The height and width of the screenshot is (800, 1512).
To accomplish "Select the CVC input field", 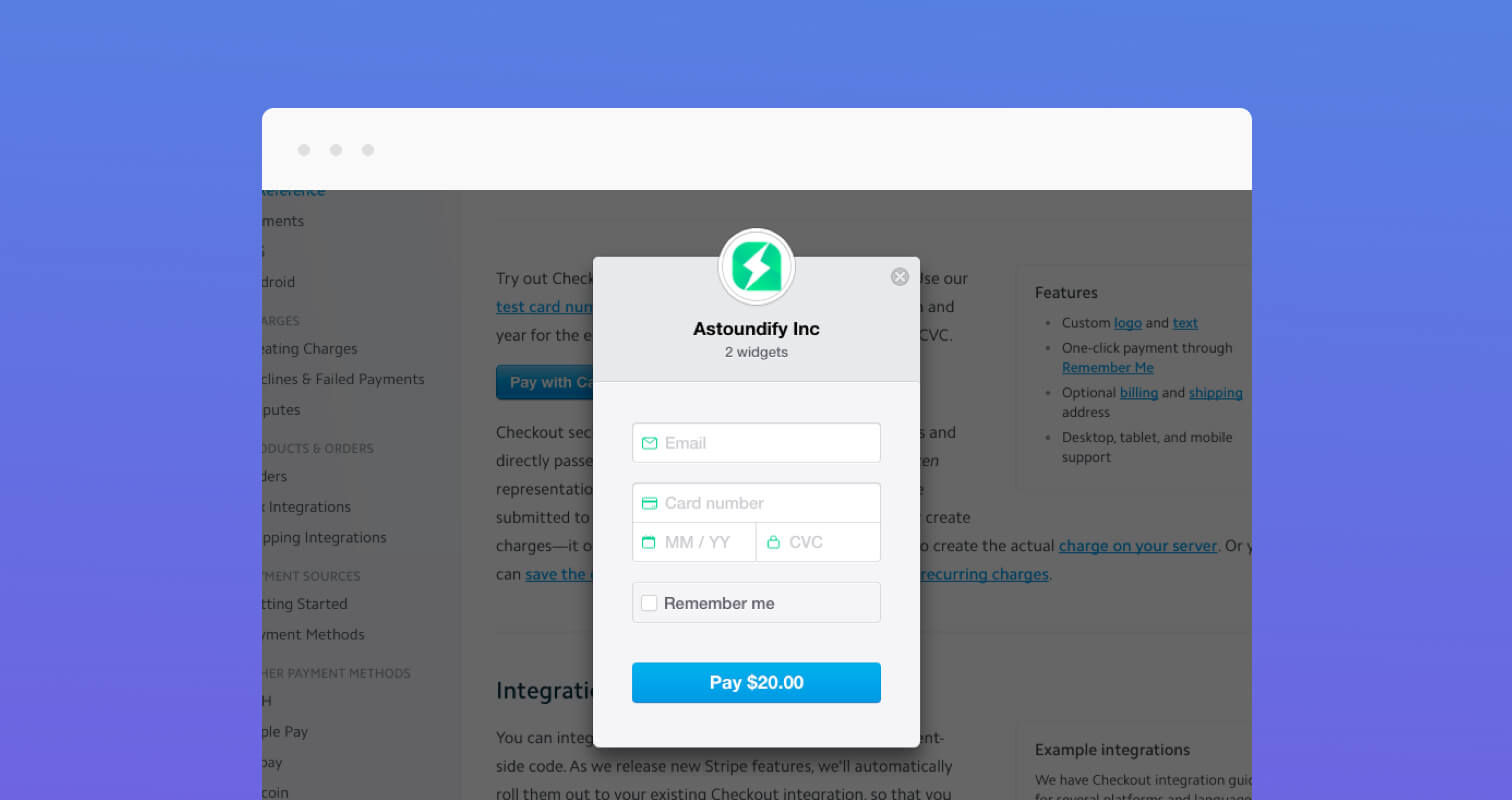I will 819,542.
